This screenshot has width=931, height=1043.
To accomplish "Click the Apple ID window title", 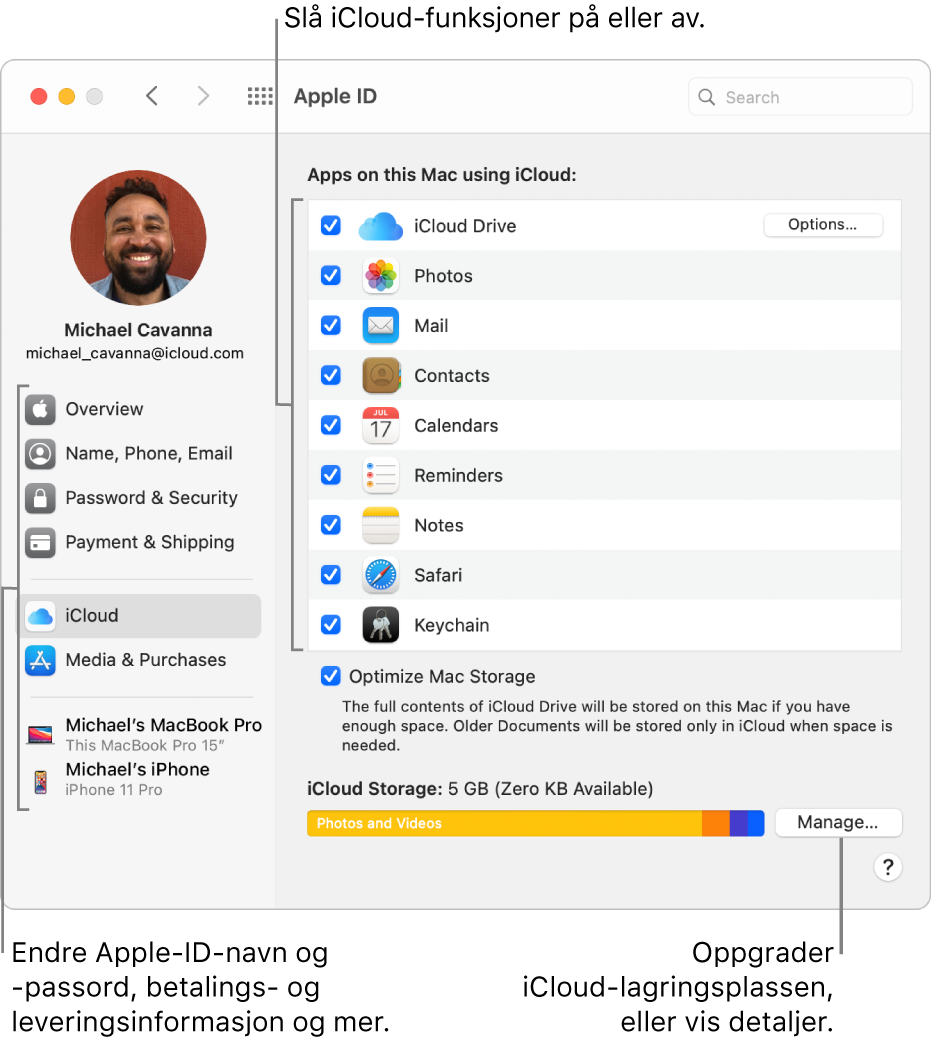I will click(335, 96).
